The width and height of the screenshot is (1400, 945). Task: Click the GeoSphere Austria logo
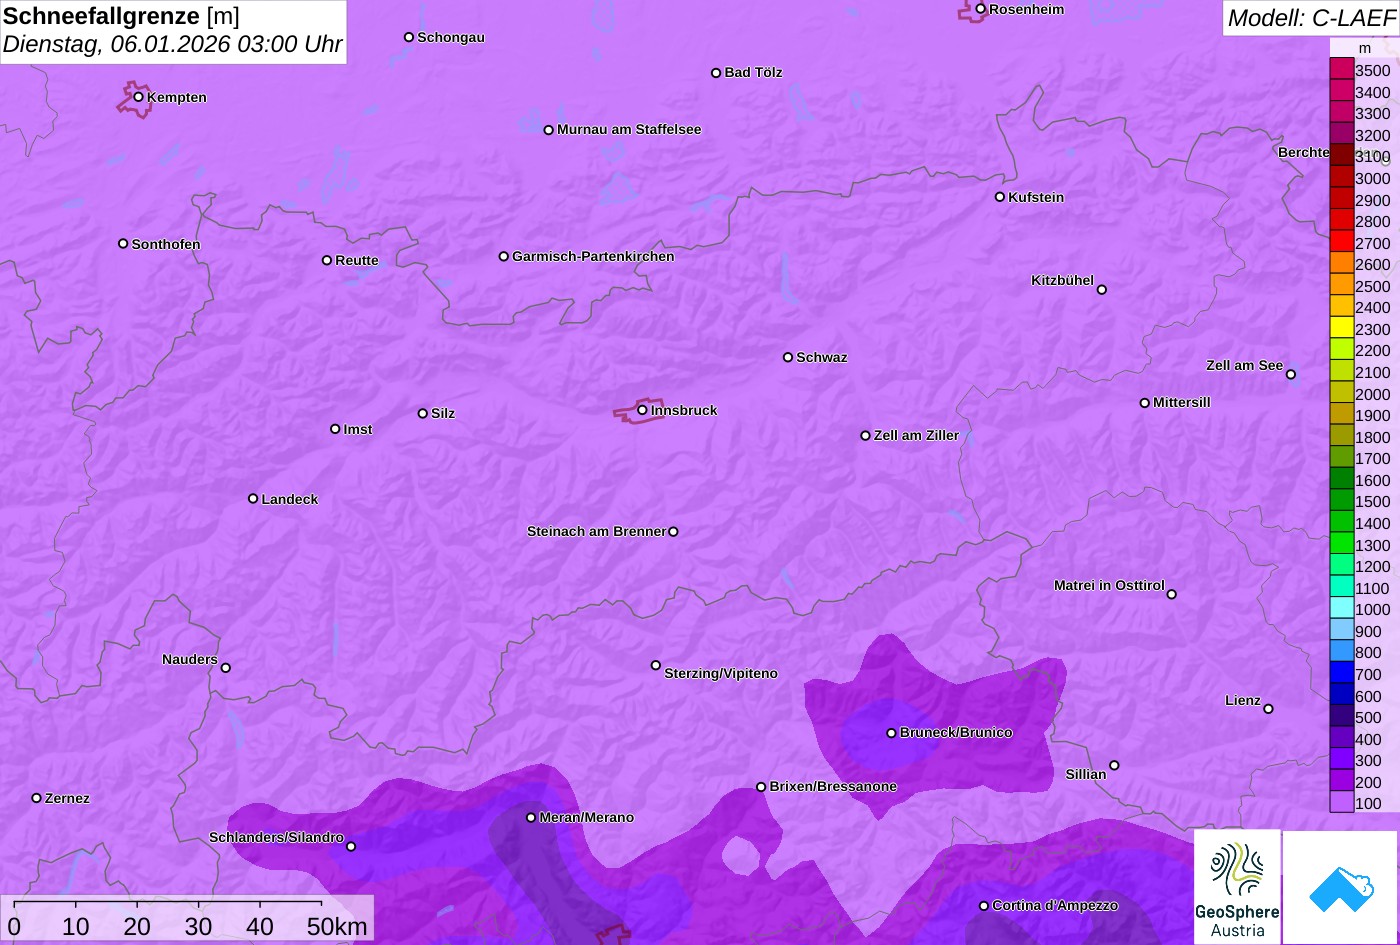(1237, 887)
